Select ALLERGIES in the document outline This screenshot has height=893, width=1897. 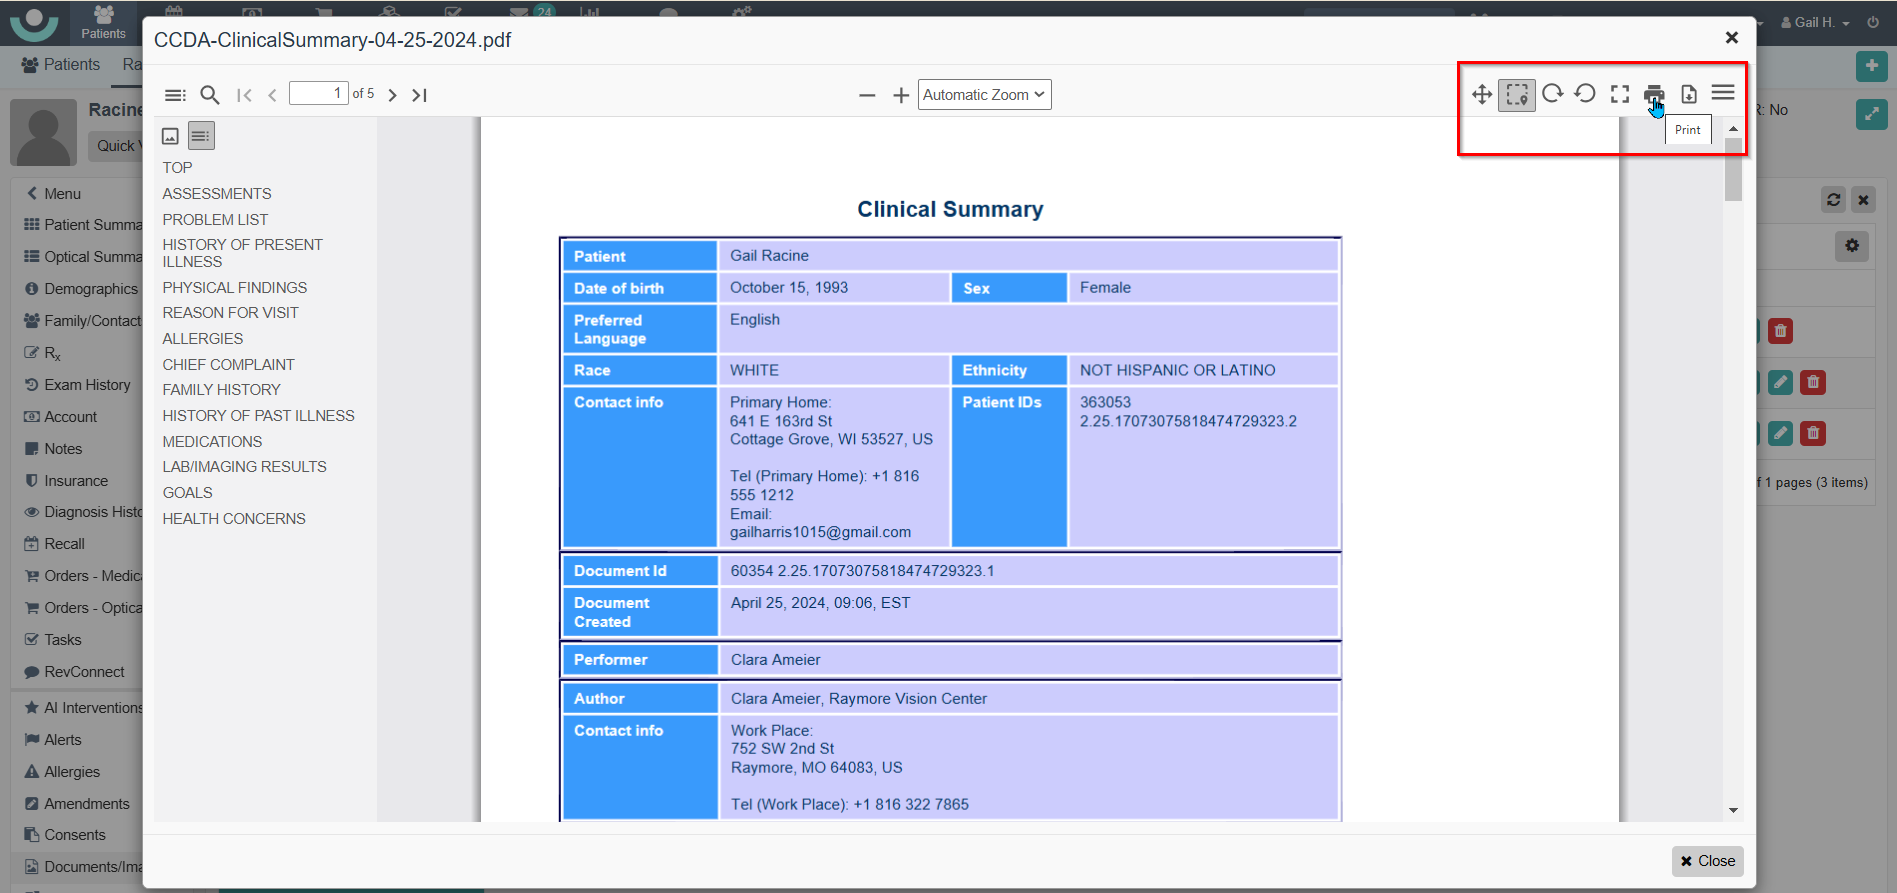tap(203, 339)
